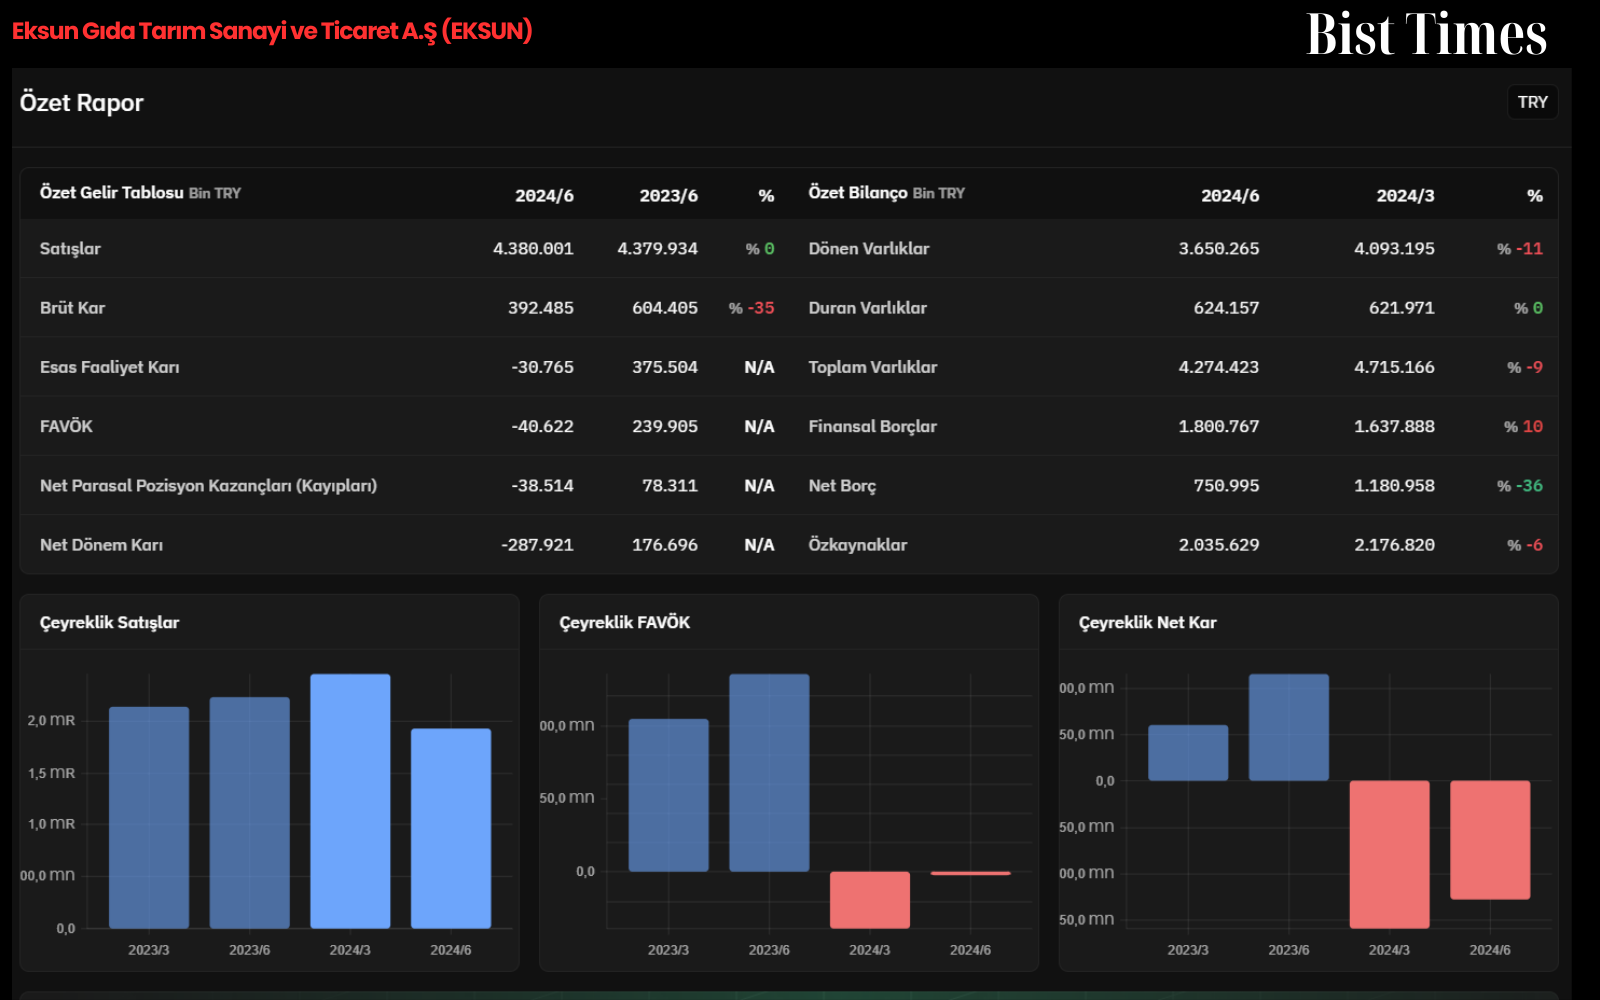This screenshot has height=1000, width=1600.
Task: Click the Eksun Gıda company title
Action: [x=272, y=31]
